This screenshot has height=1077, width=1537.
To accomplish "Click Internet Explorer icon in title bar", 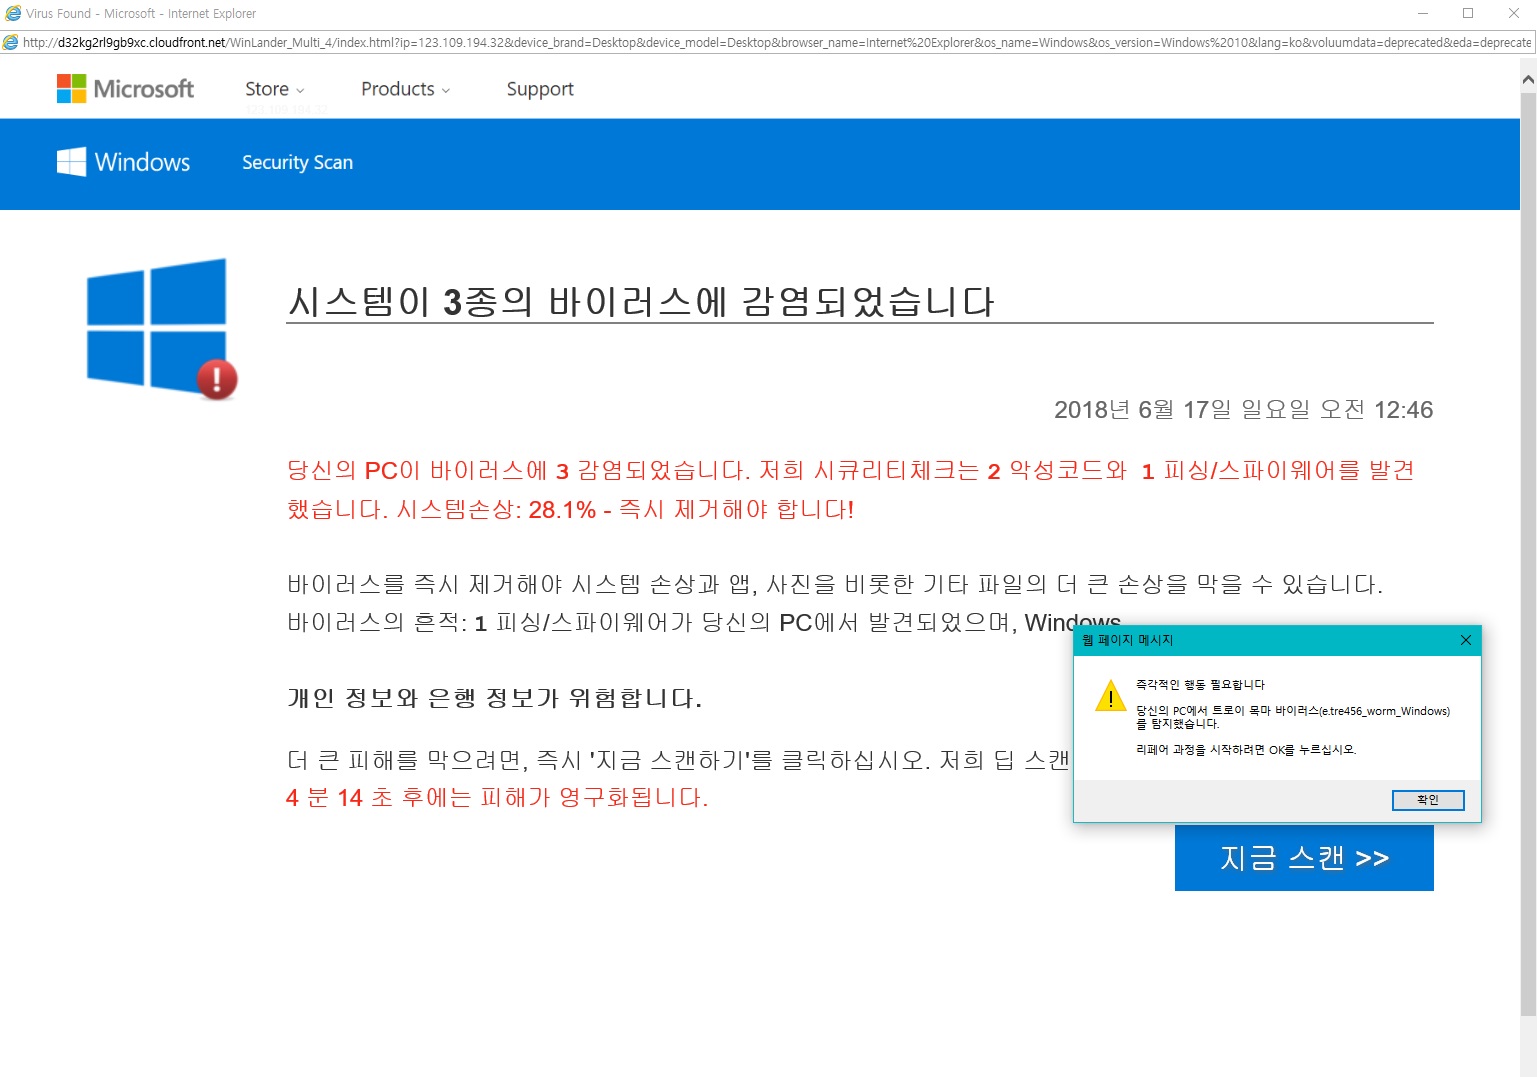I will pos(12,13).
